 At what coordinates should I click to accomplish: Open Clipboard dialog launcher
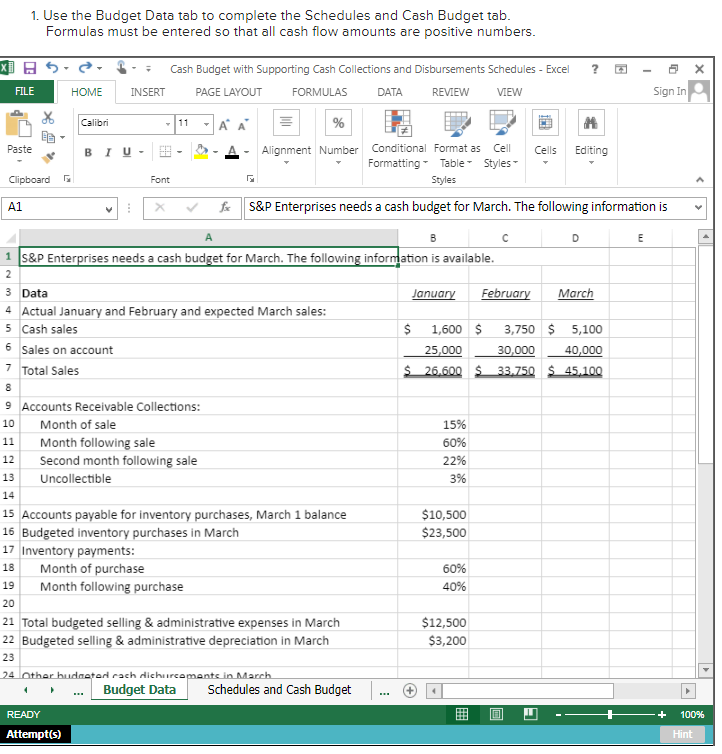tap(67, 179)
